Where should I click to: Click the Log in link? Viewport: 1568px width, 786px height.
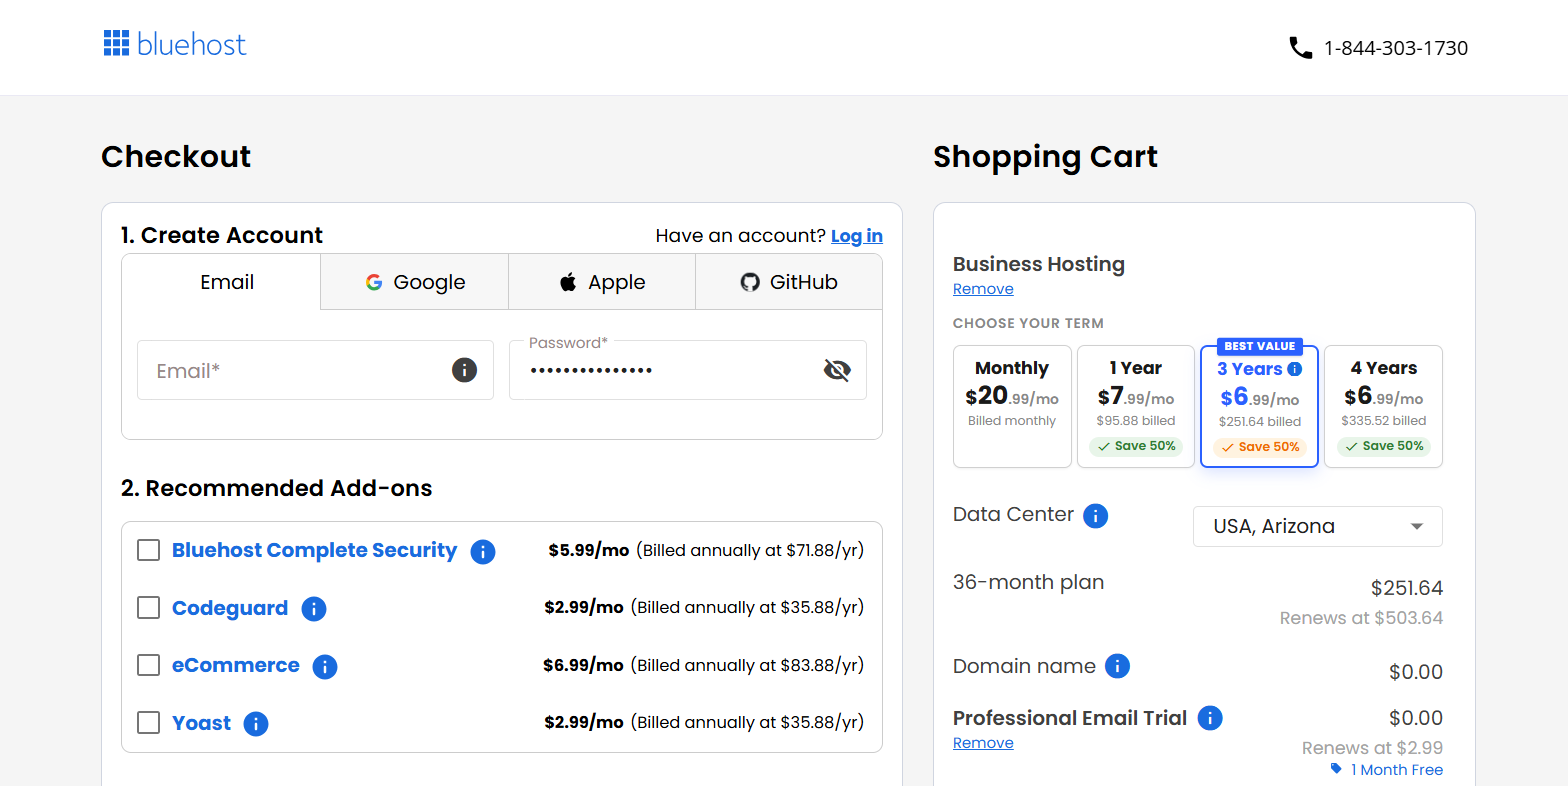(857, 236)
